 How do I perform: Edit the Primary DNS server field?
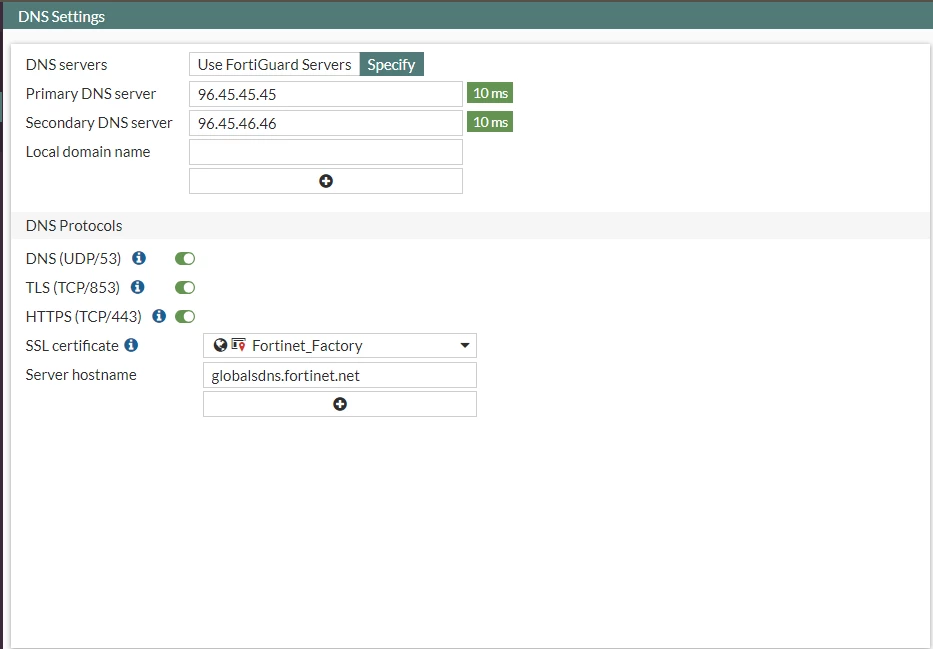point(325,94)
